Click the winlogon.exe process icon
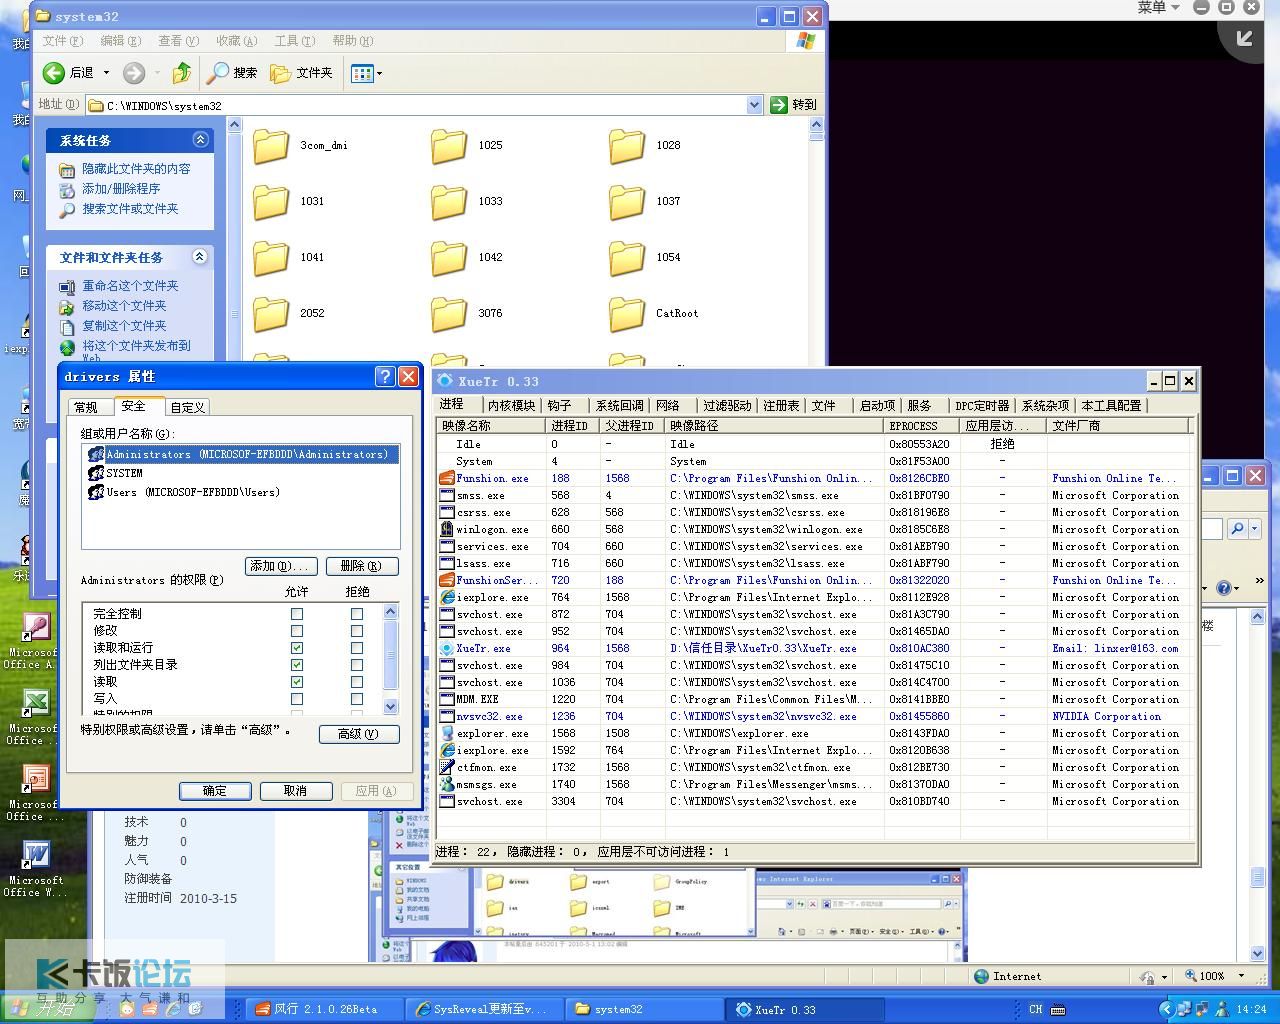Image resolution: width=1280 pixels, height=1024 pixels. click(447, 529)
